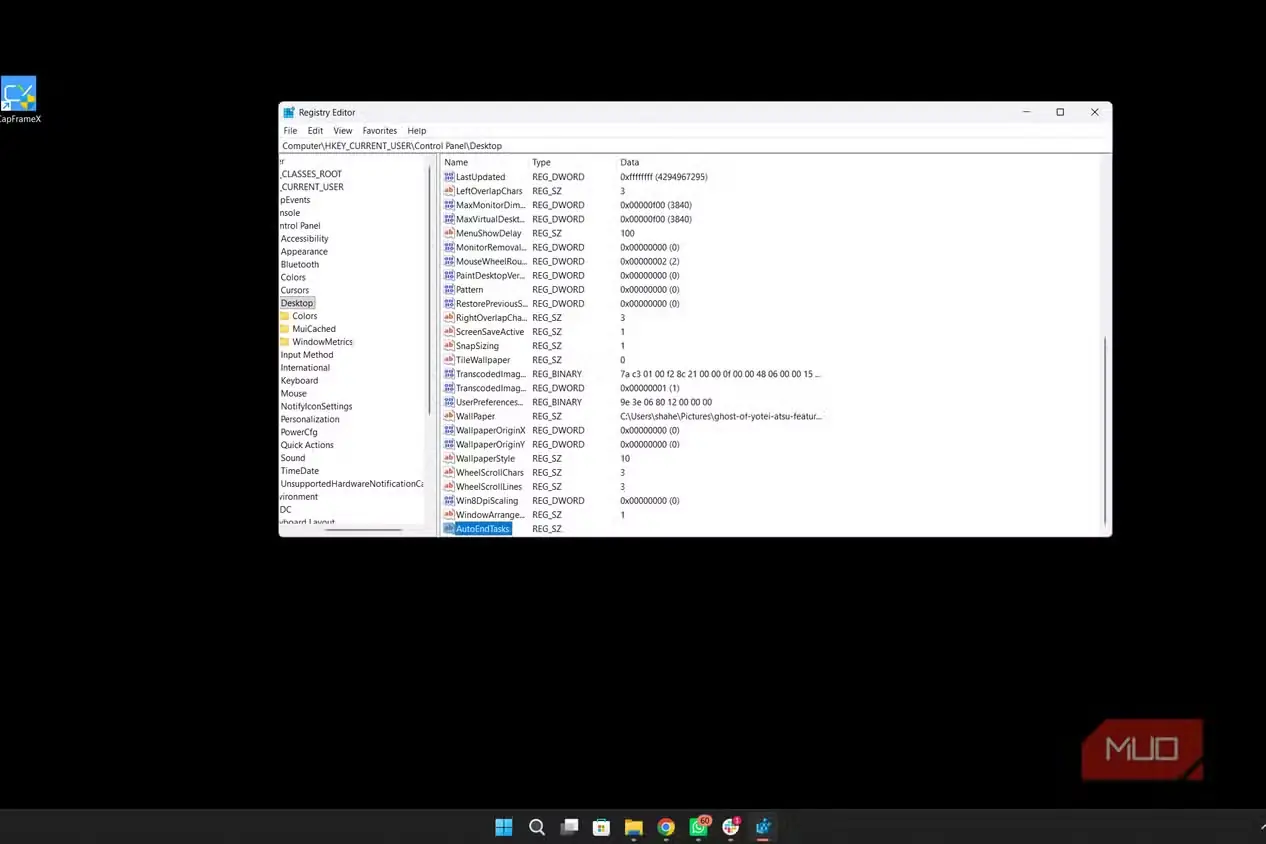This screenshot has height=844, width=1266.
Task: Open WhatsApp from the taskbar
Action: pos(699,826)
